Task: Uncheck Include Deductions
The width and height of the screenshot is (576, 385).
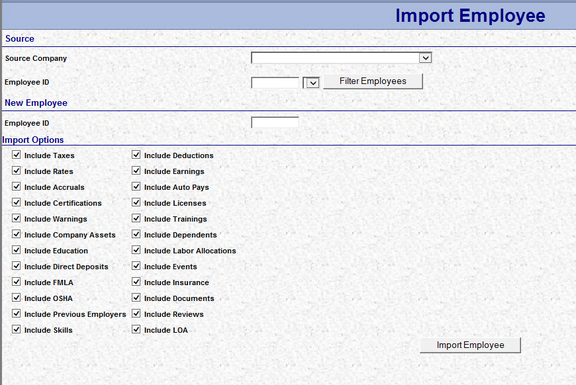Action: pyautogui.click(x=136, y=155)
